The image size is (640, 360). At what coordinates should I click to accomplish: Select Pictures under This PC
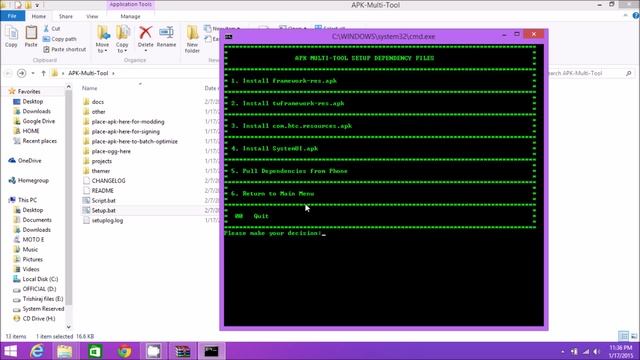point(33,259)
